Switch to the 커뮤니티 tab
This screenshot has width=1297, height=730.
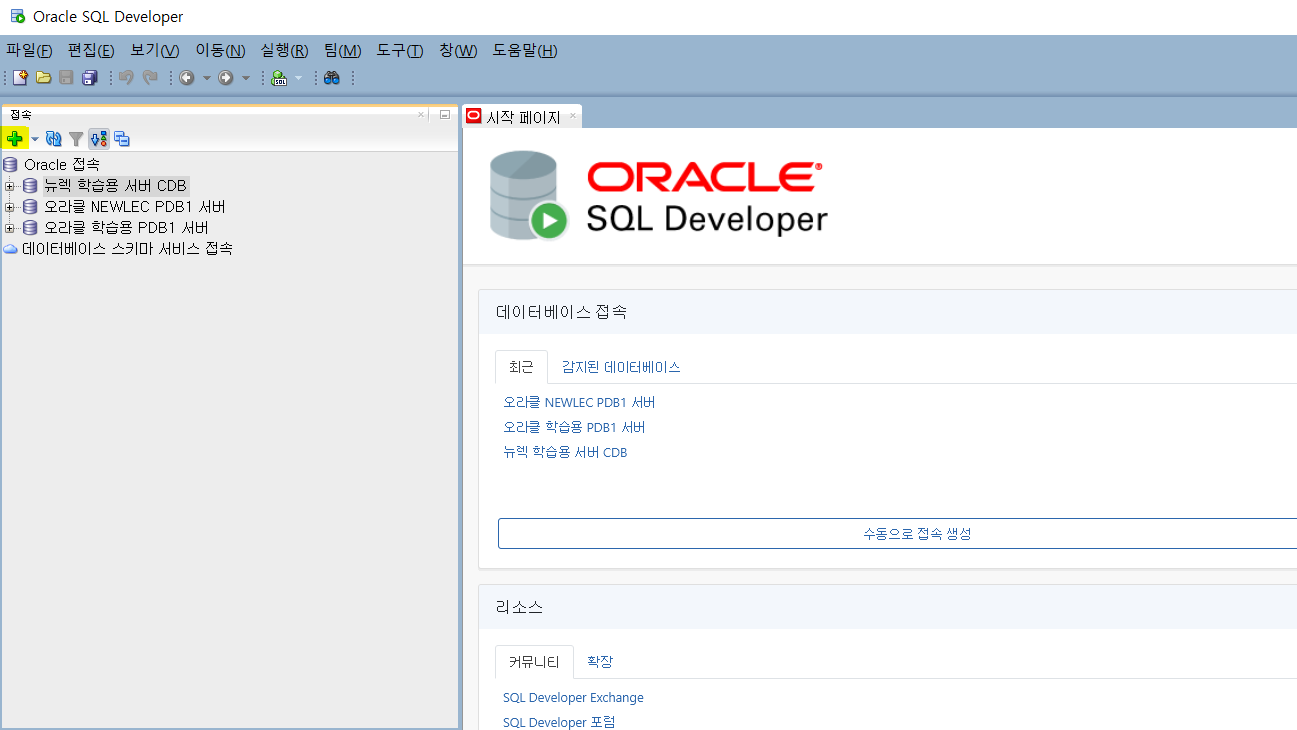534,662
